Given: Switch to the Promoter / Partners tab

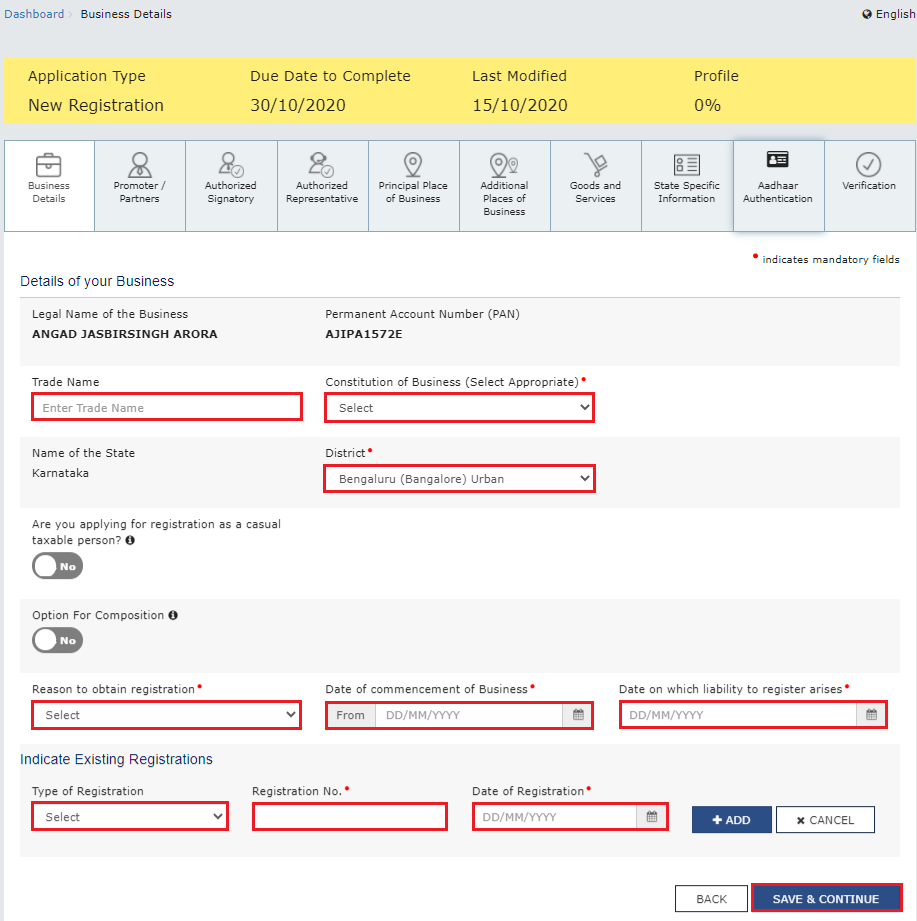Looking at the screenshot, I should coord(139,185).
